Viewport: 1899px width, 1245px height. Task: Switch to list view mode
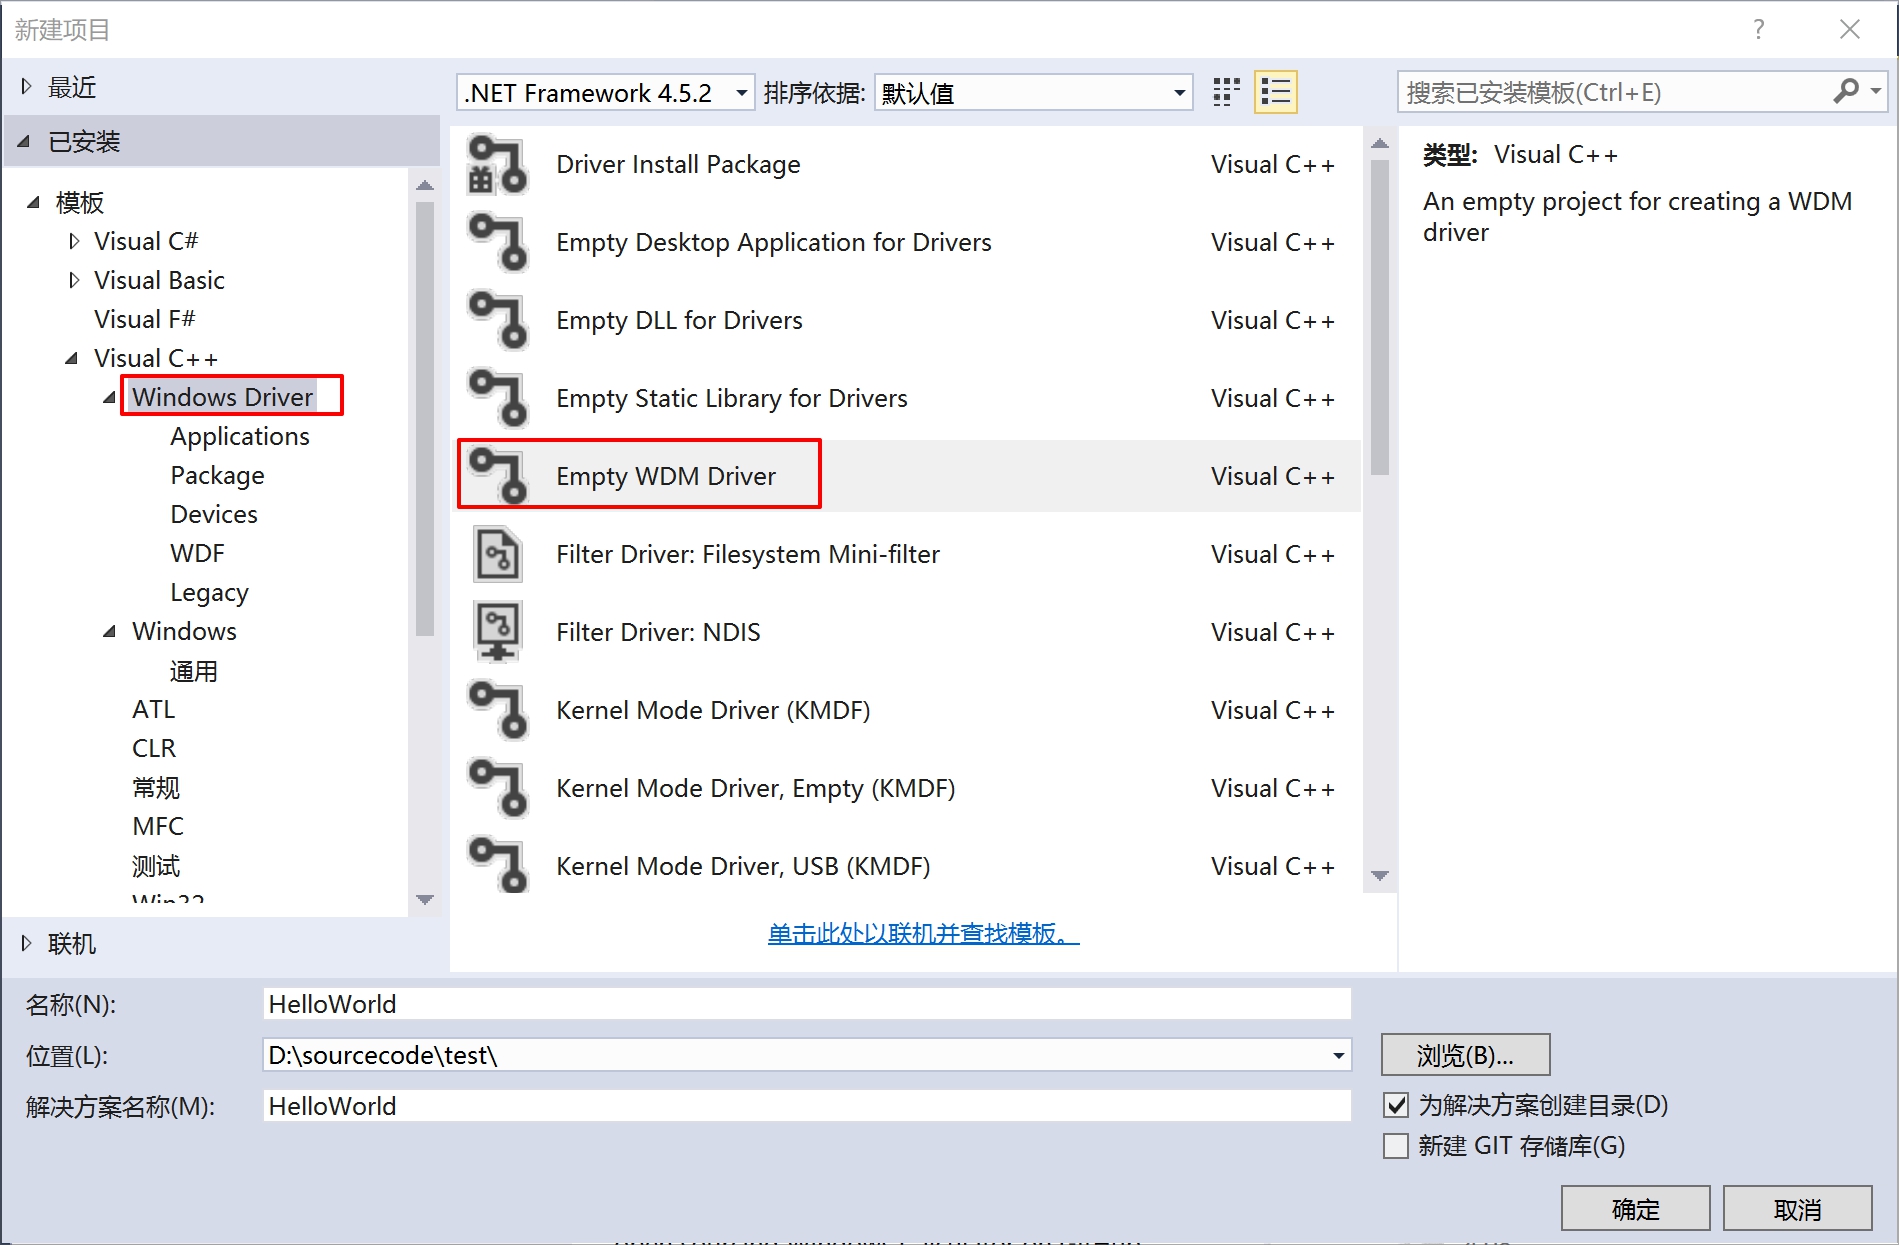1275,91
